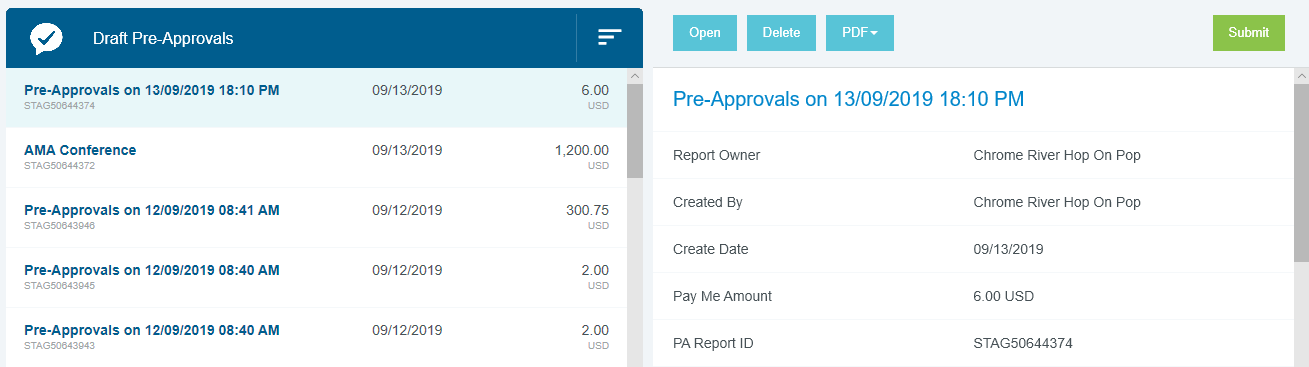Screen dimensions: 1309x367
Task: Expand the PDF dropdown
Action: [860, 33]
